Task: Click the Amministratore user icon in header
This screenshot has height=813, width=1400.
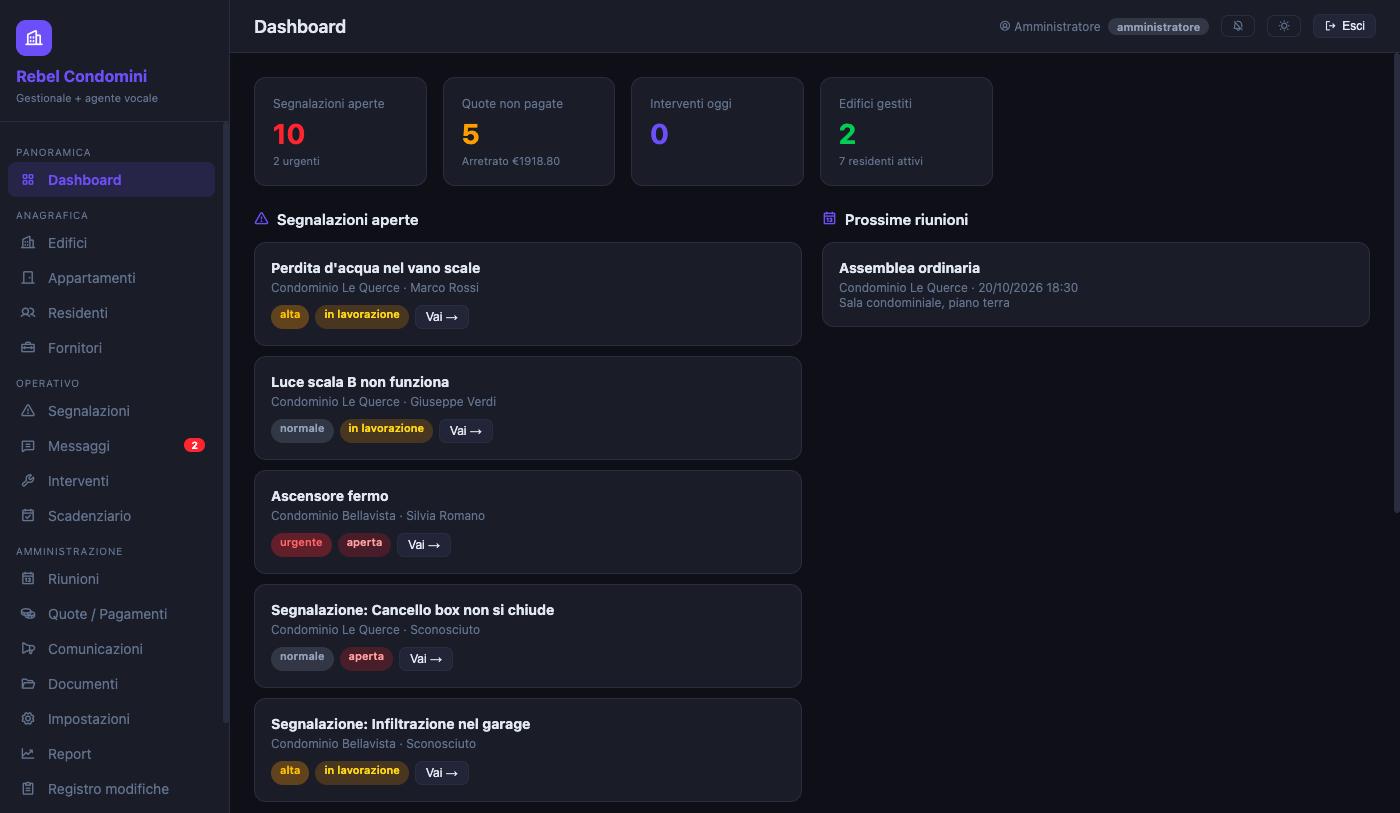Action: [1005, 27]
